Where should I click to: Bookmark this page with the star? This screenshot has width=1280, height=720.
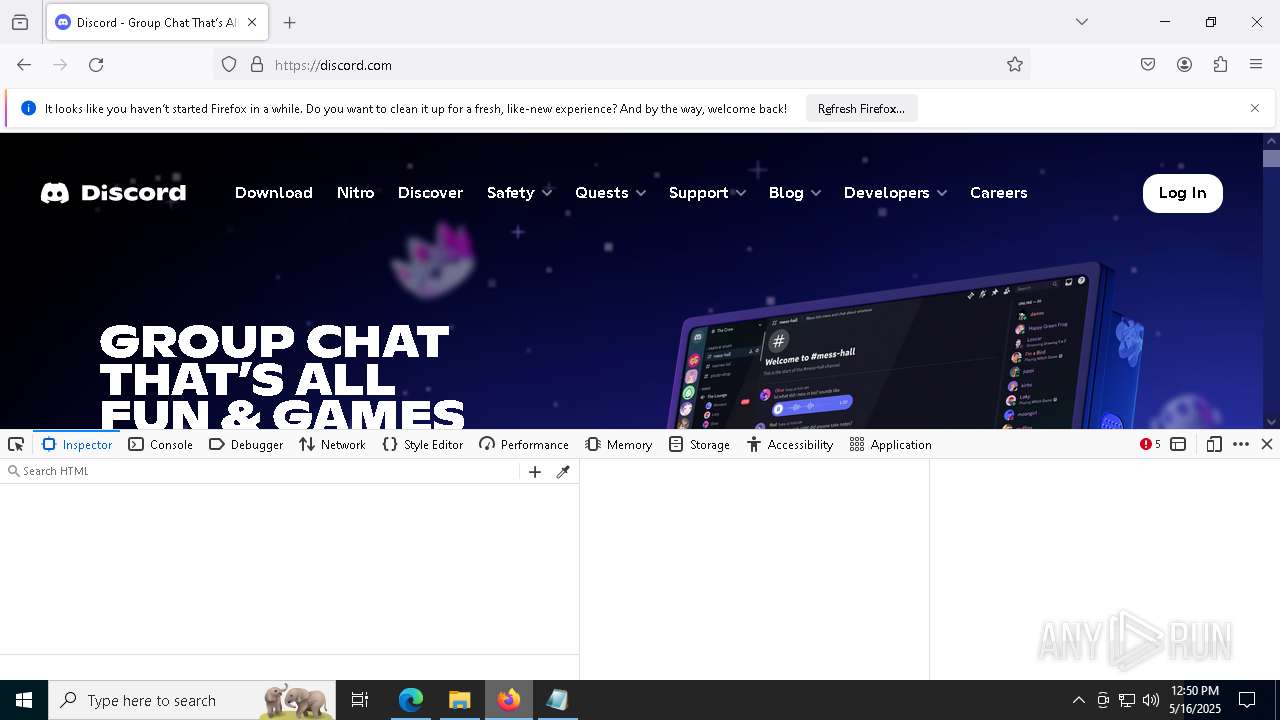pyautogui.click(x=1015, y=65)
